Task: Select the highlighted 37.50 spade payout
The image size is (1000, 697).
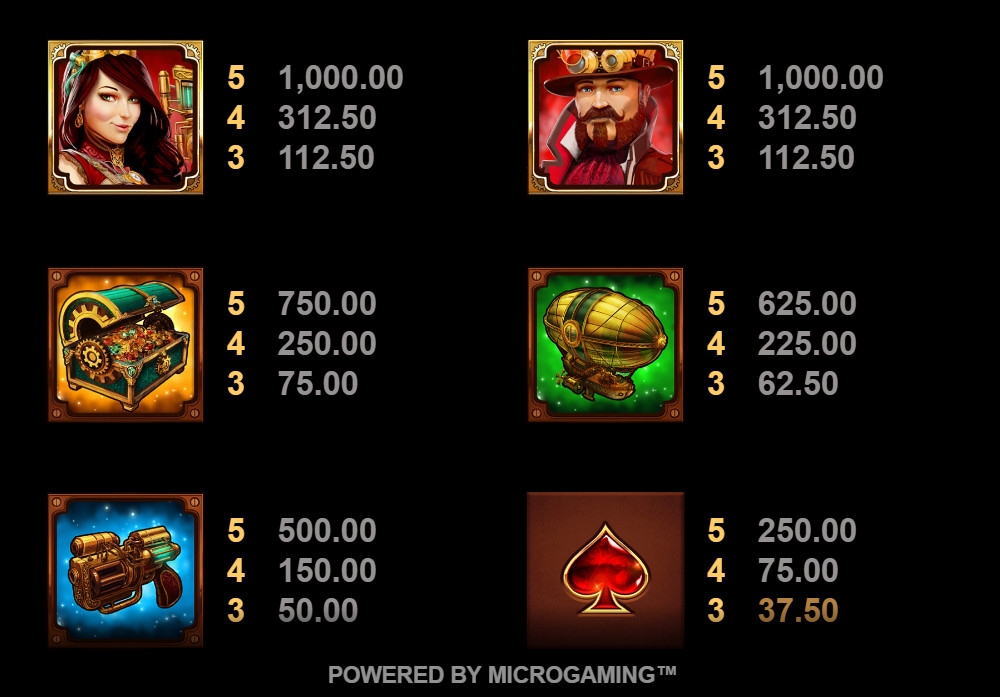Action: click(x=798, y=610)
